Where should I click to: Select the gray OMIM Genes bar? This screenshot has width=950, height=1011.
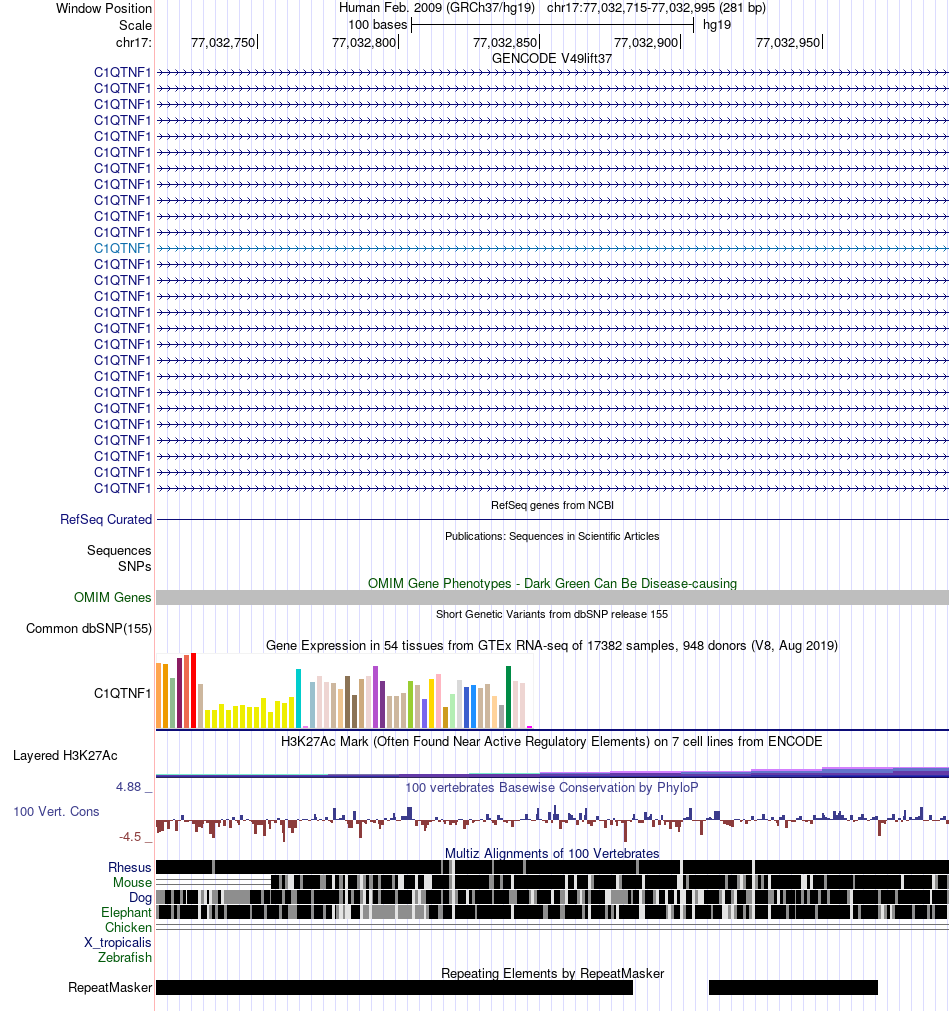point(552,597)
